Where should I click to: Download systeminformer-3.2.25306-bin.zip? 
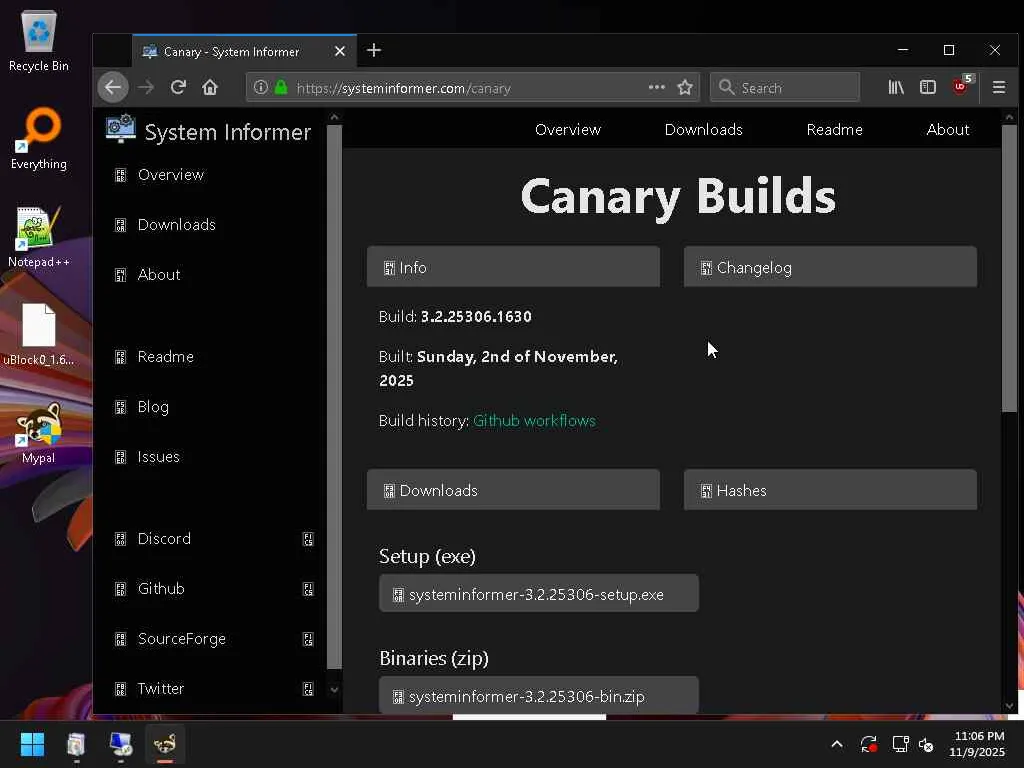pos(539,696)
